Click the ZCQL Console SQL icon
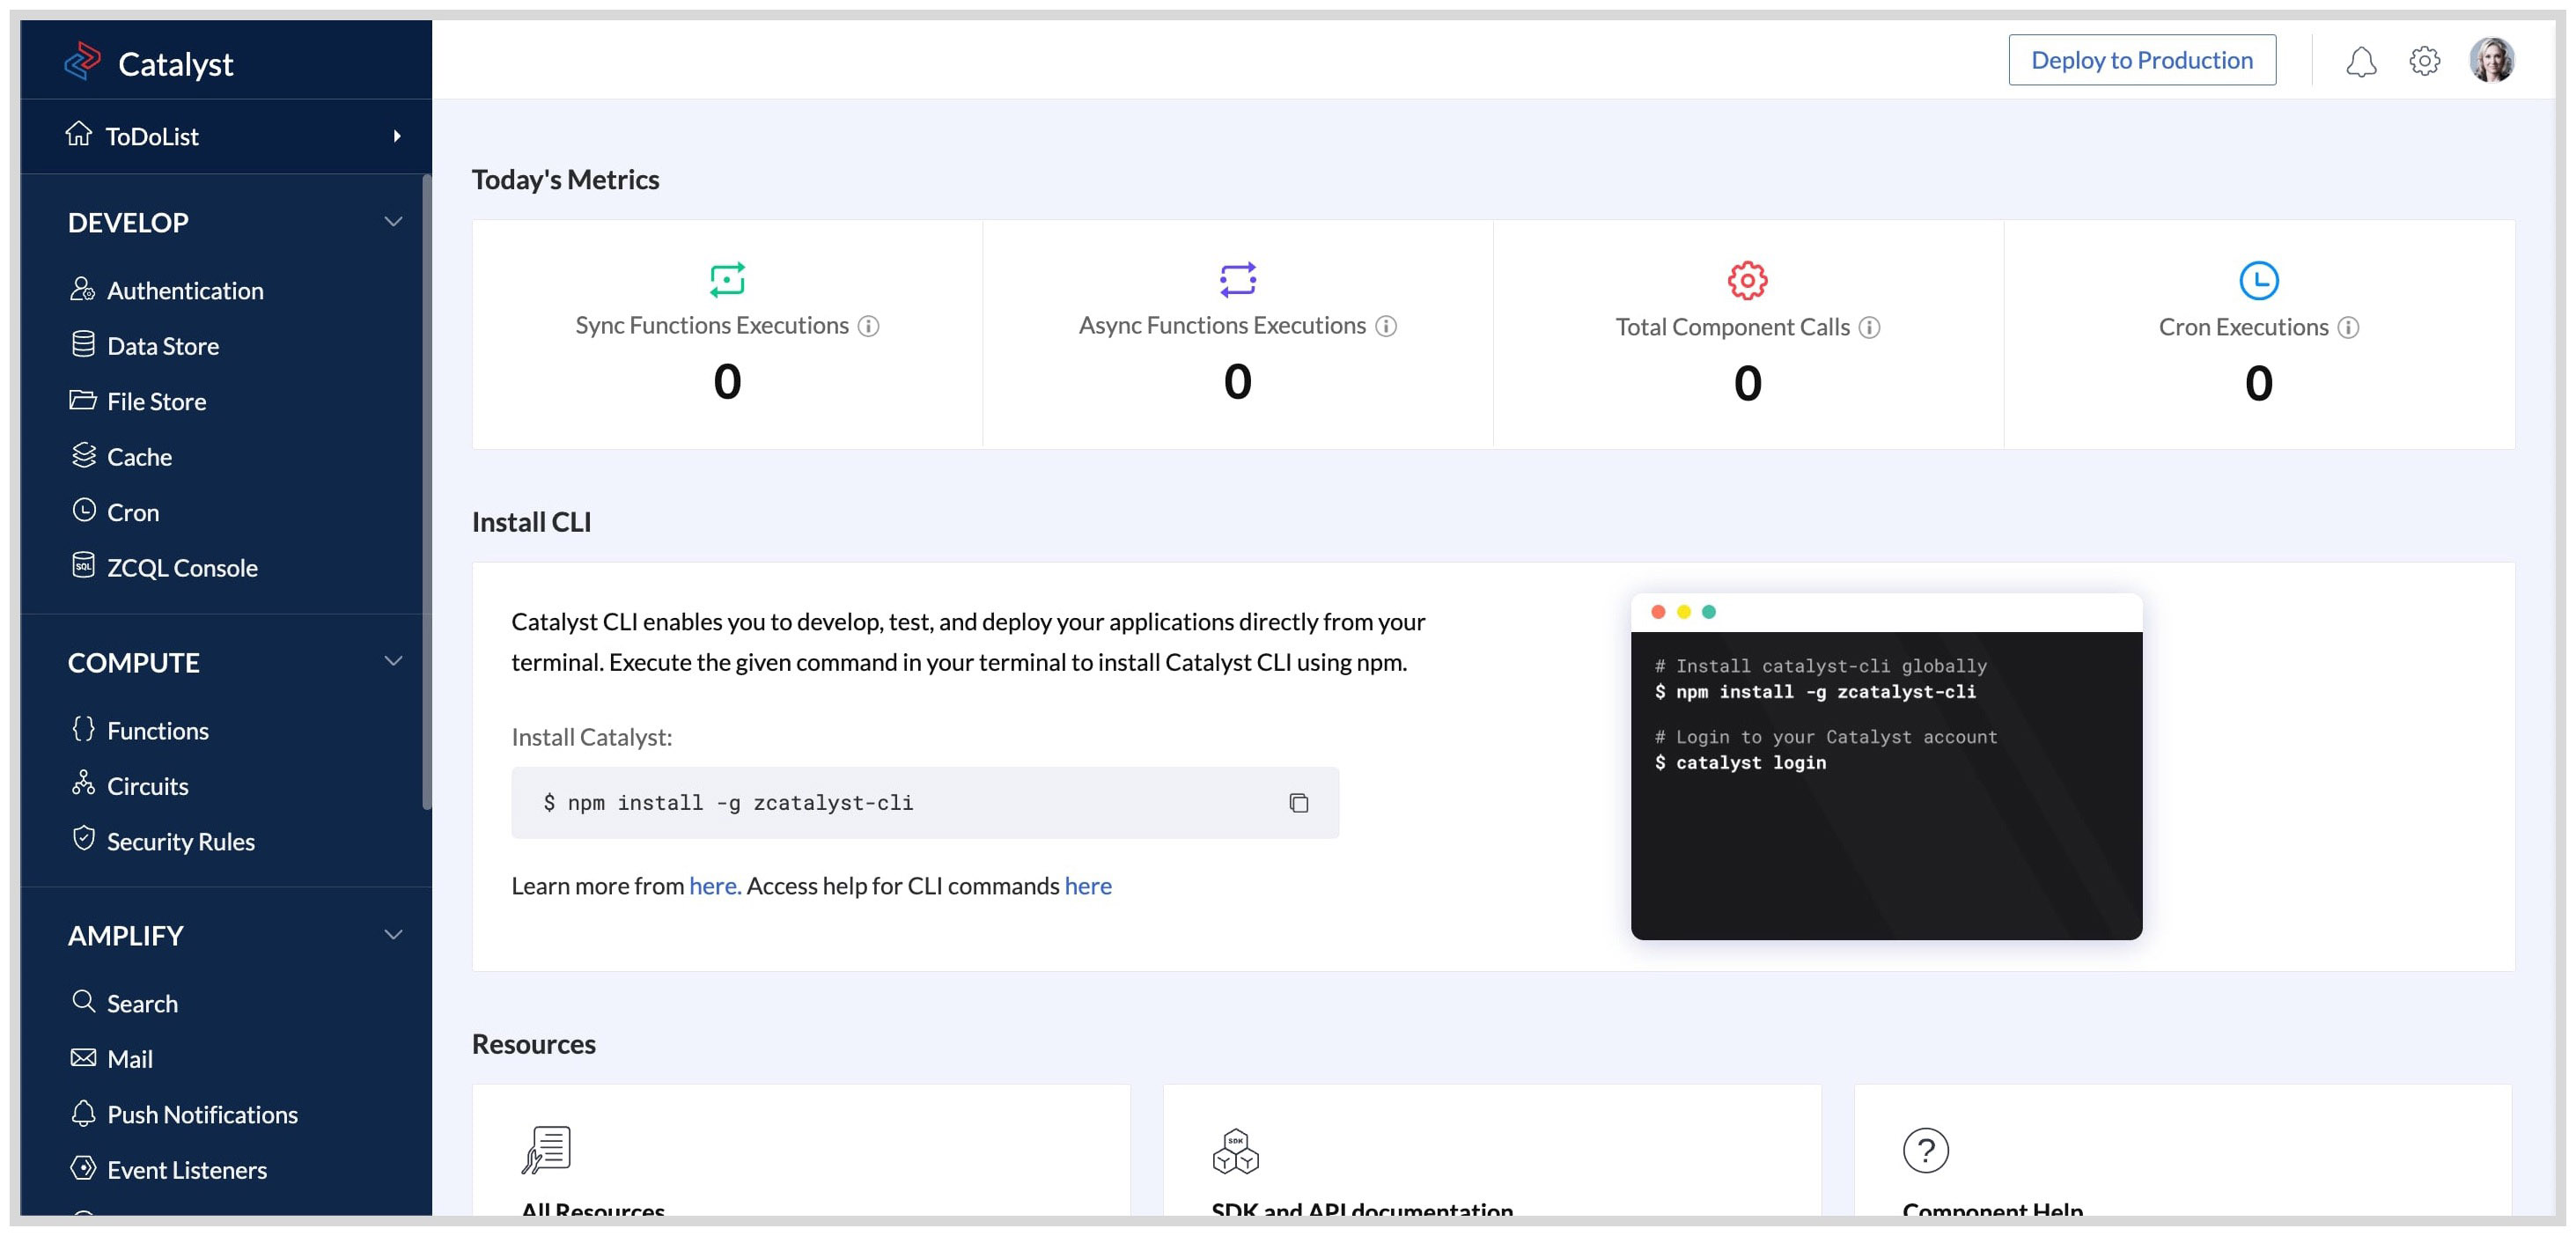 (83, 565)
